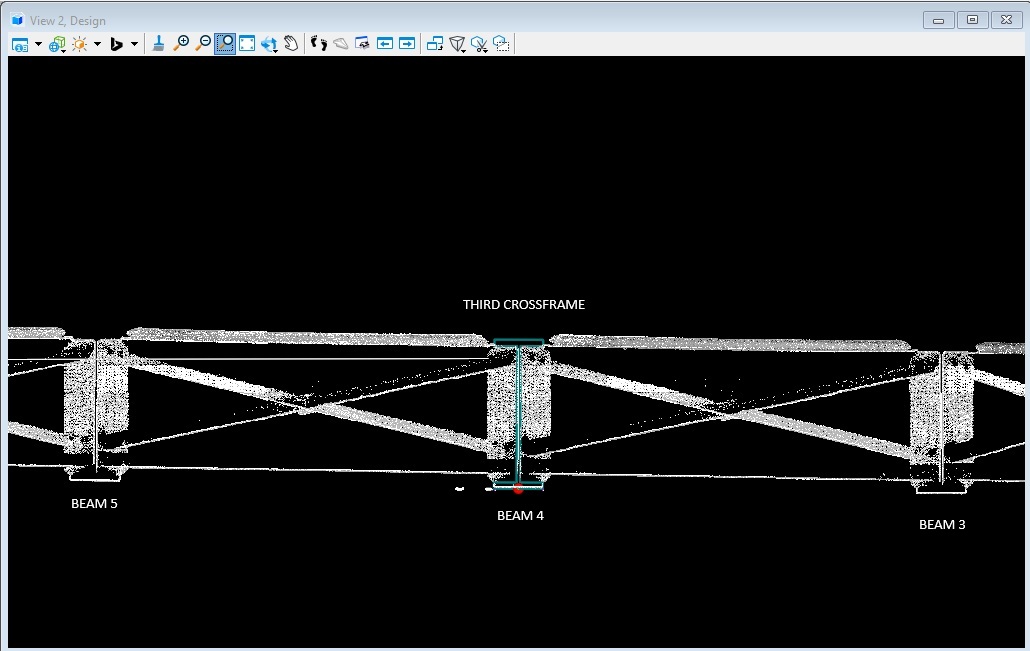Click the Fit View icon

point(247,43)
